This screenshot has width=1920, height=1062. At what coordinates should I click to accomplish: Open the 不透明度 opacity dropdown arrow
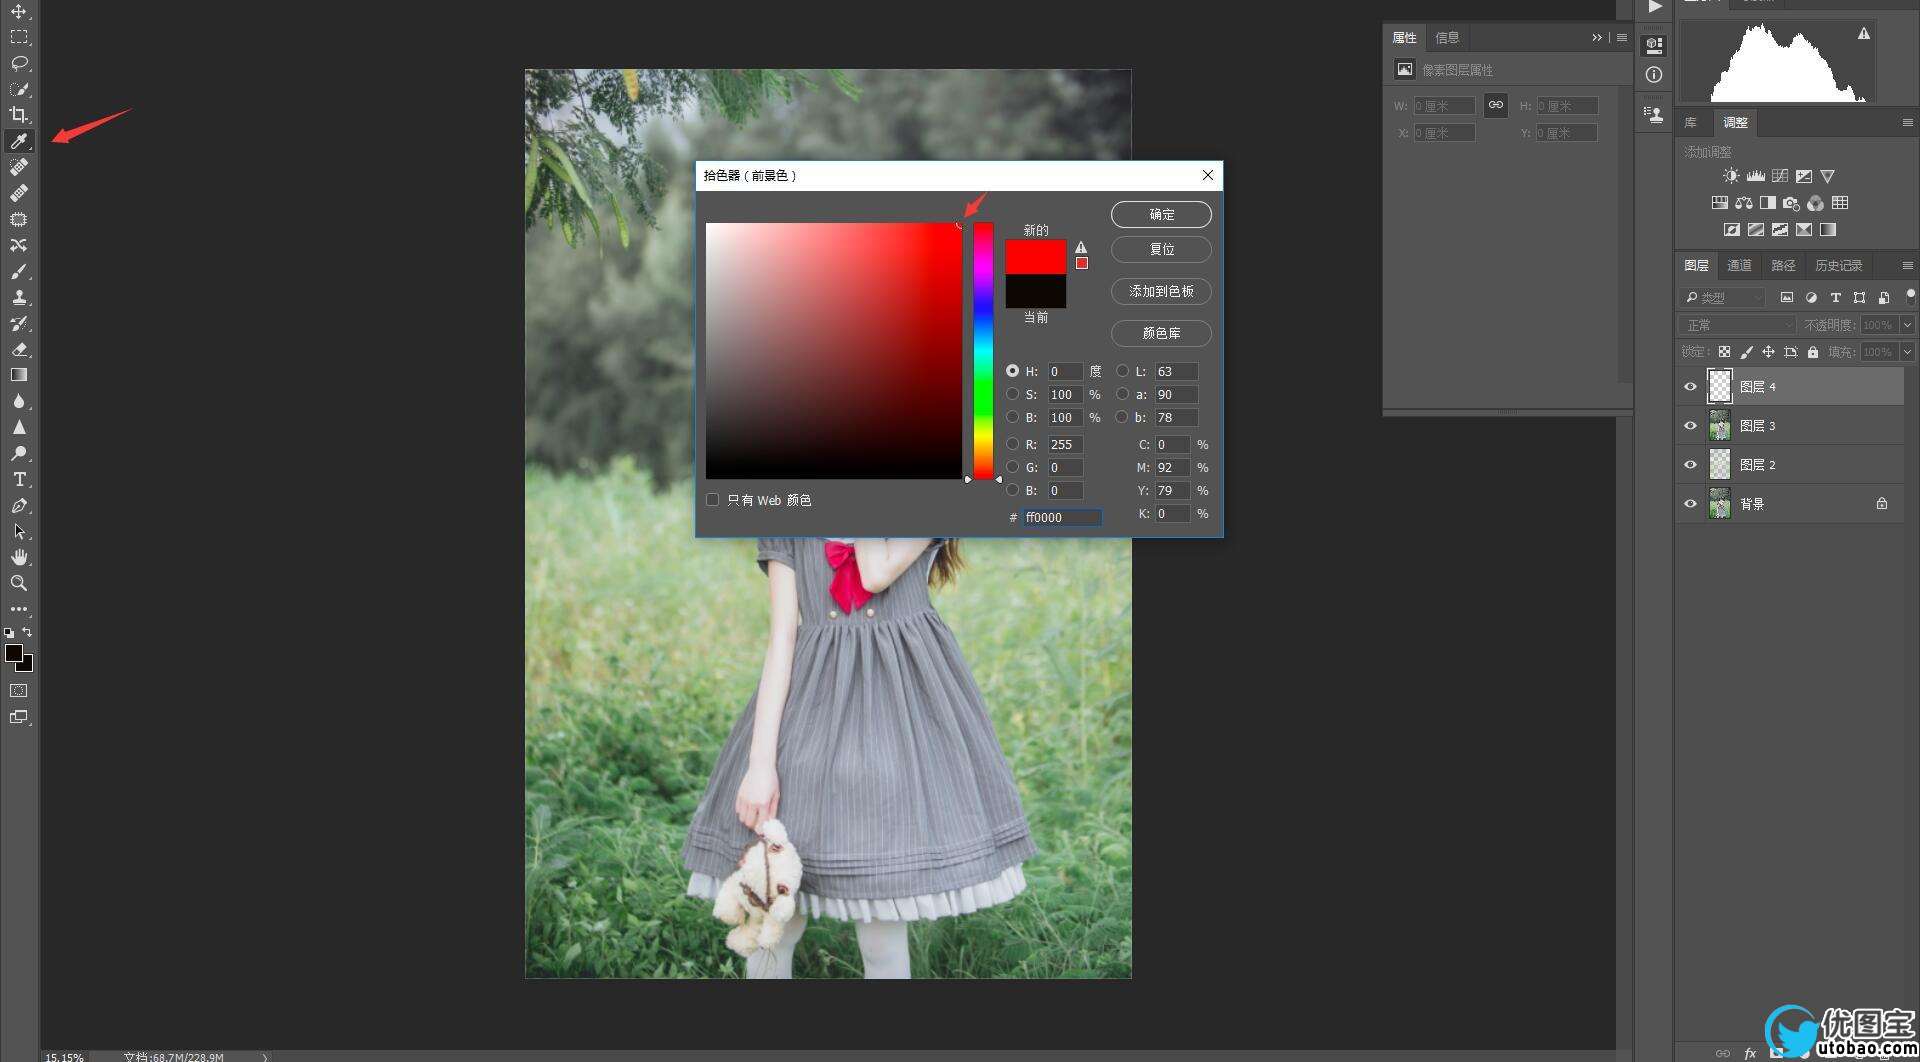pos(1907,325)
